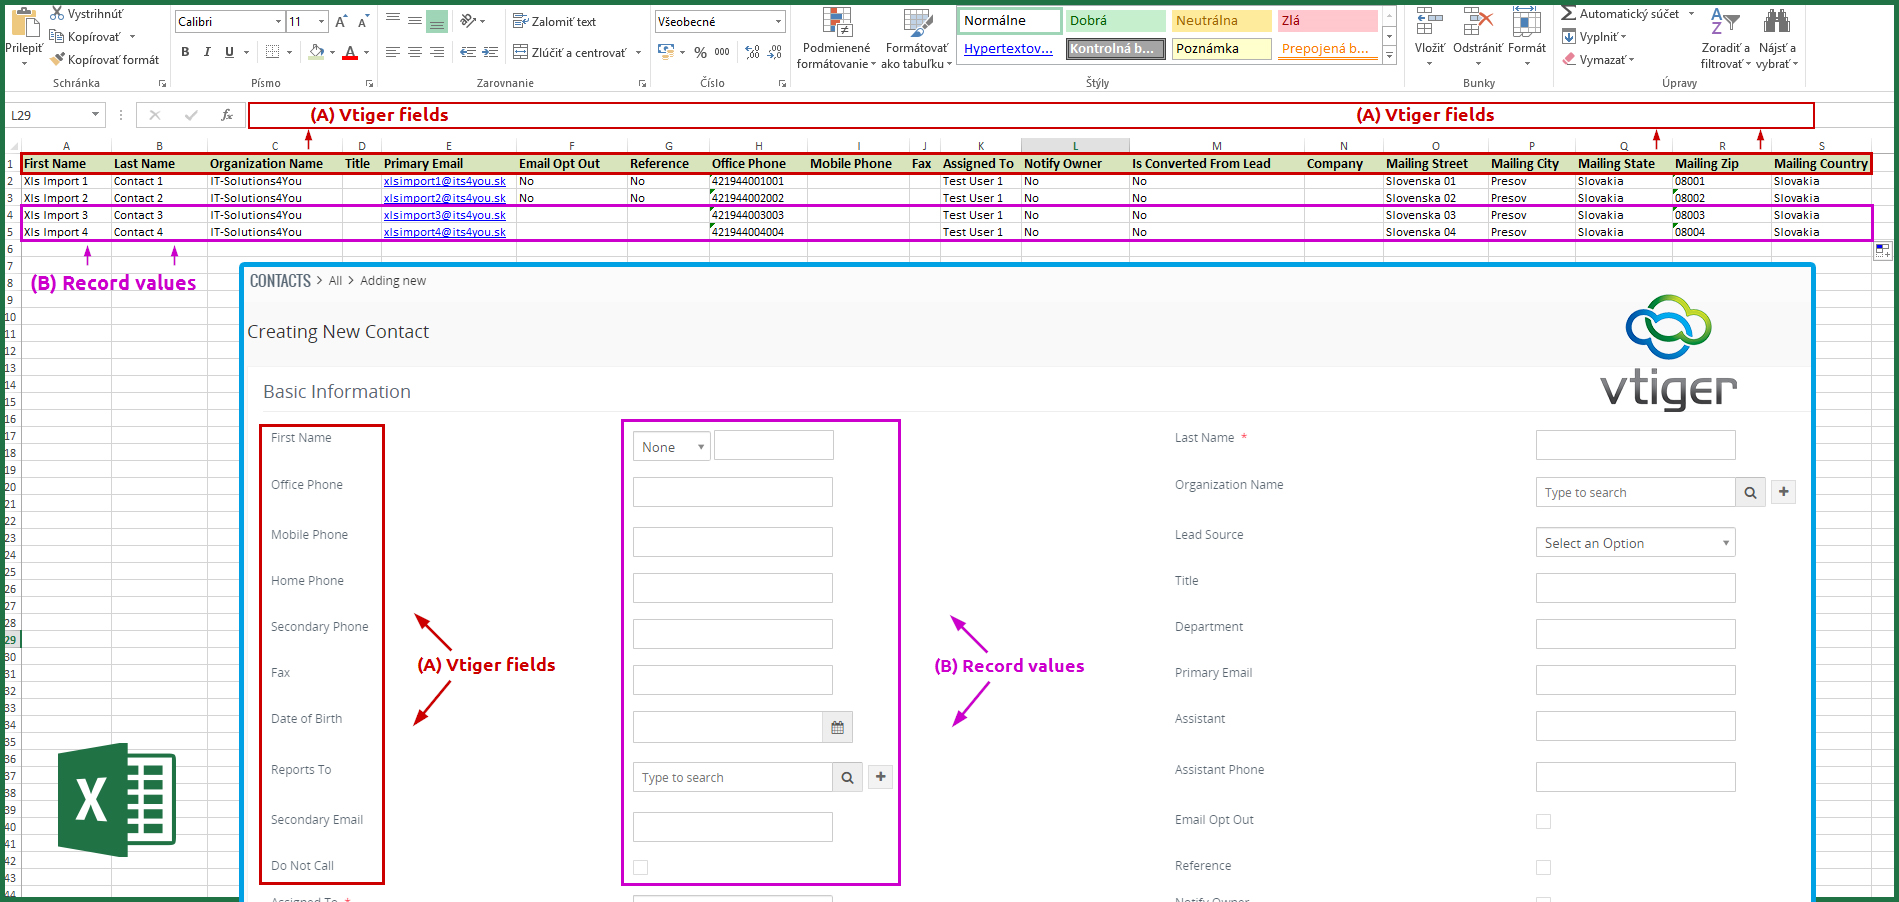Expand the Lead Source Select an Option dropdown
This screenshot has width=1899, height=902.
tap(1635, 542)
